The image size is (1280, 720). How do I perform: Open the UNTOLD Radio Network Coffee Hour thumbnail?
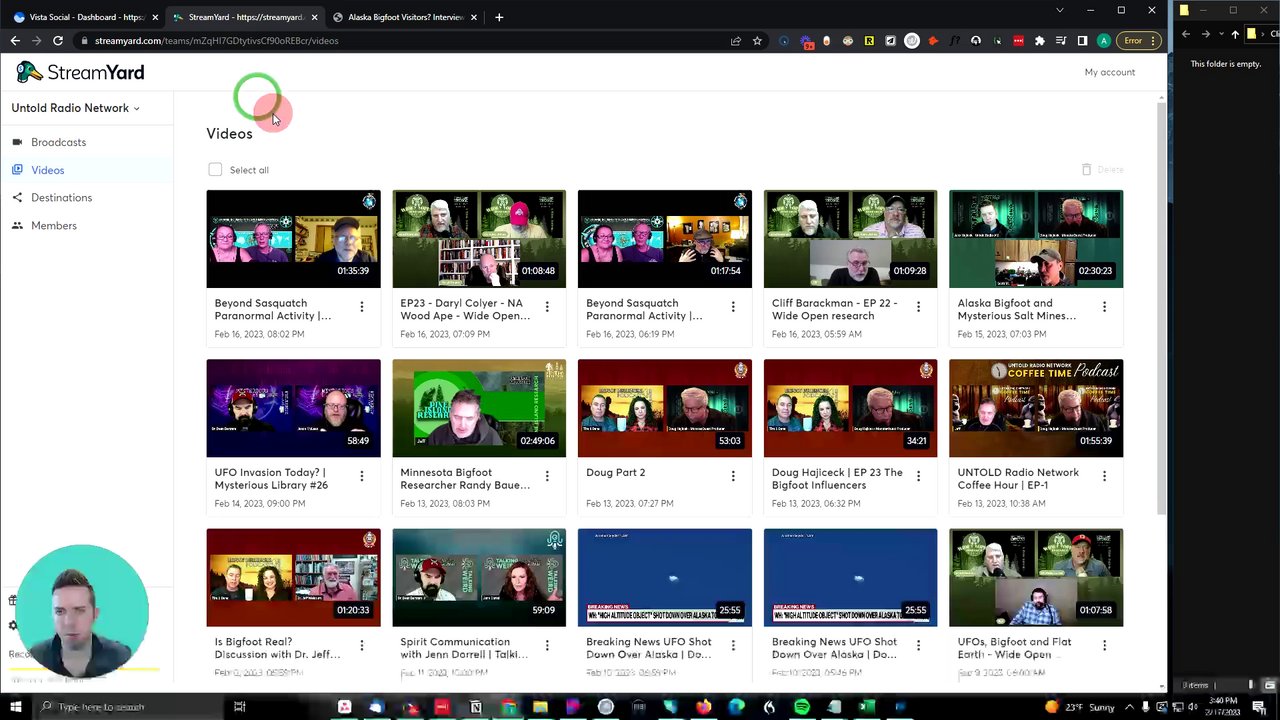point(1035,408)
